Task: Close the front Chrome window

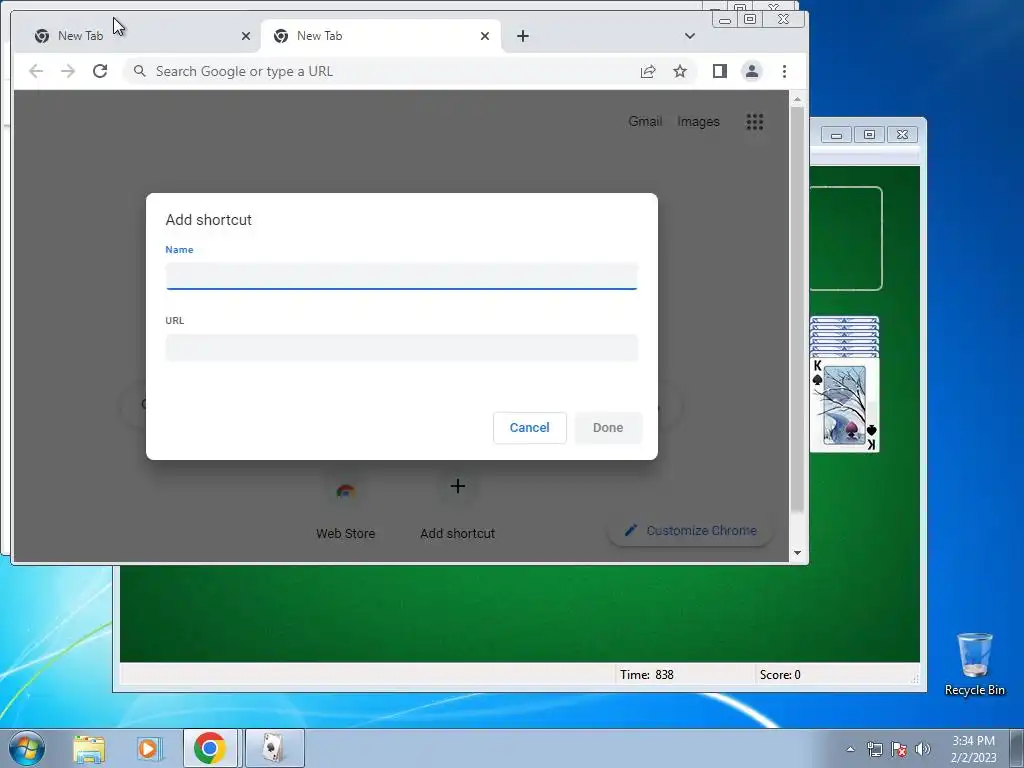Action: tap(783, 20)
